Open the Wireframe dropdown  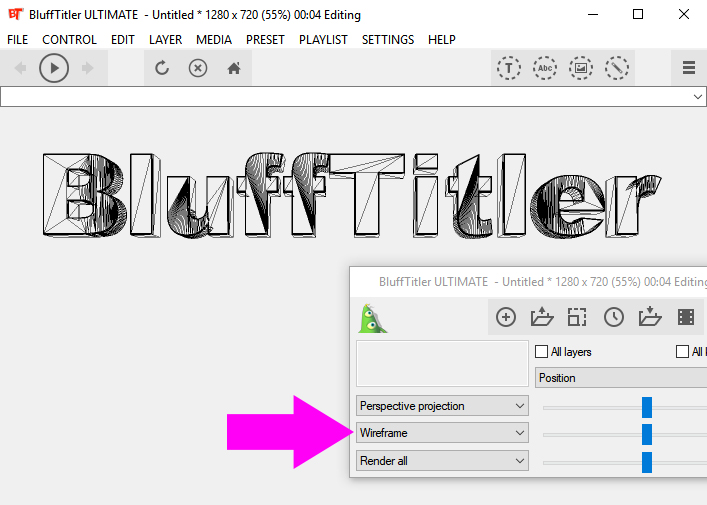point(442,433)
